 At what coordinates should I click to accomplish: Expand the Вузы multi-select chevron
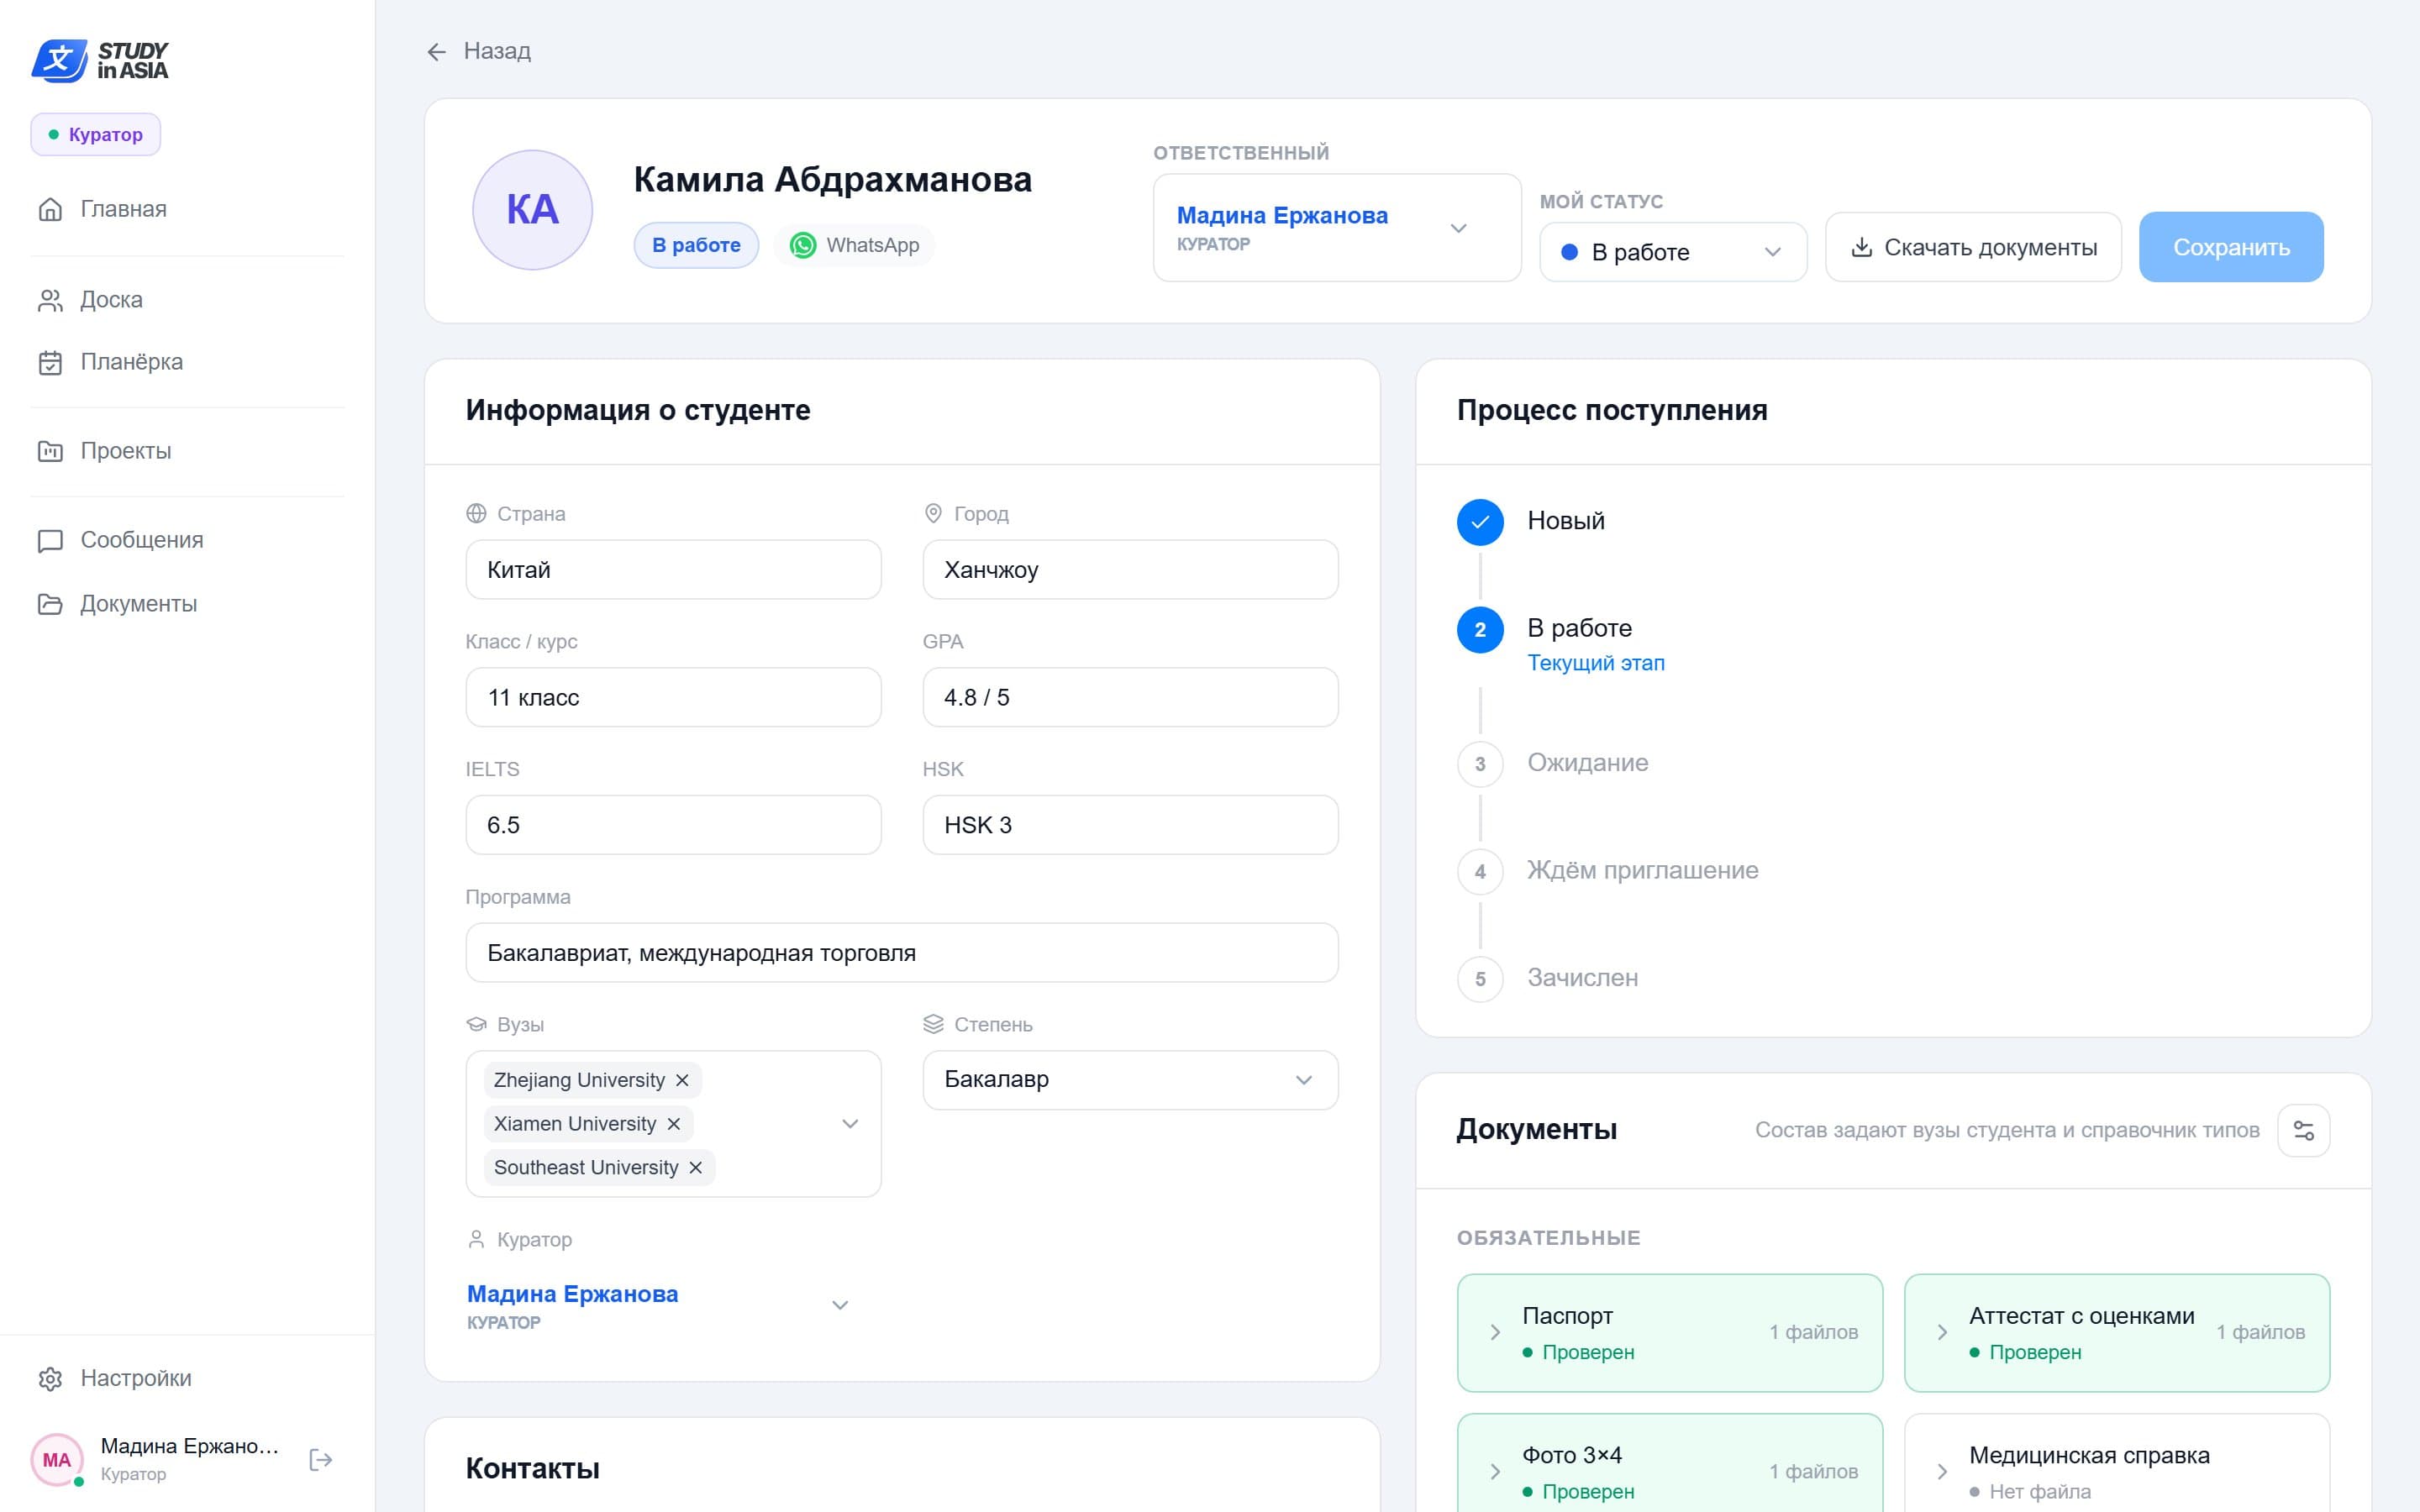(850, 1124)
